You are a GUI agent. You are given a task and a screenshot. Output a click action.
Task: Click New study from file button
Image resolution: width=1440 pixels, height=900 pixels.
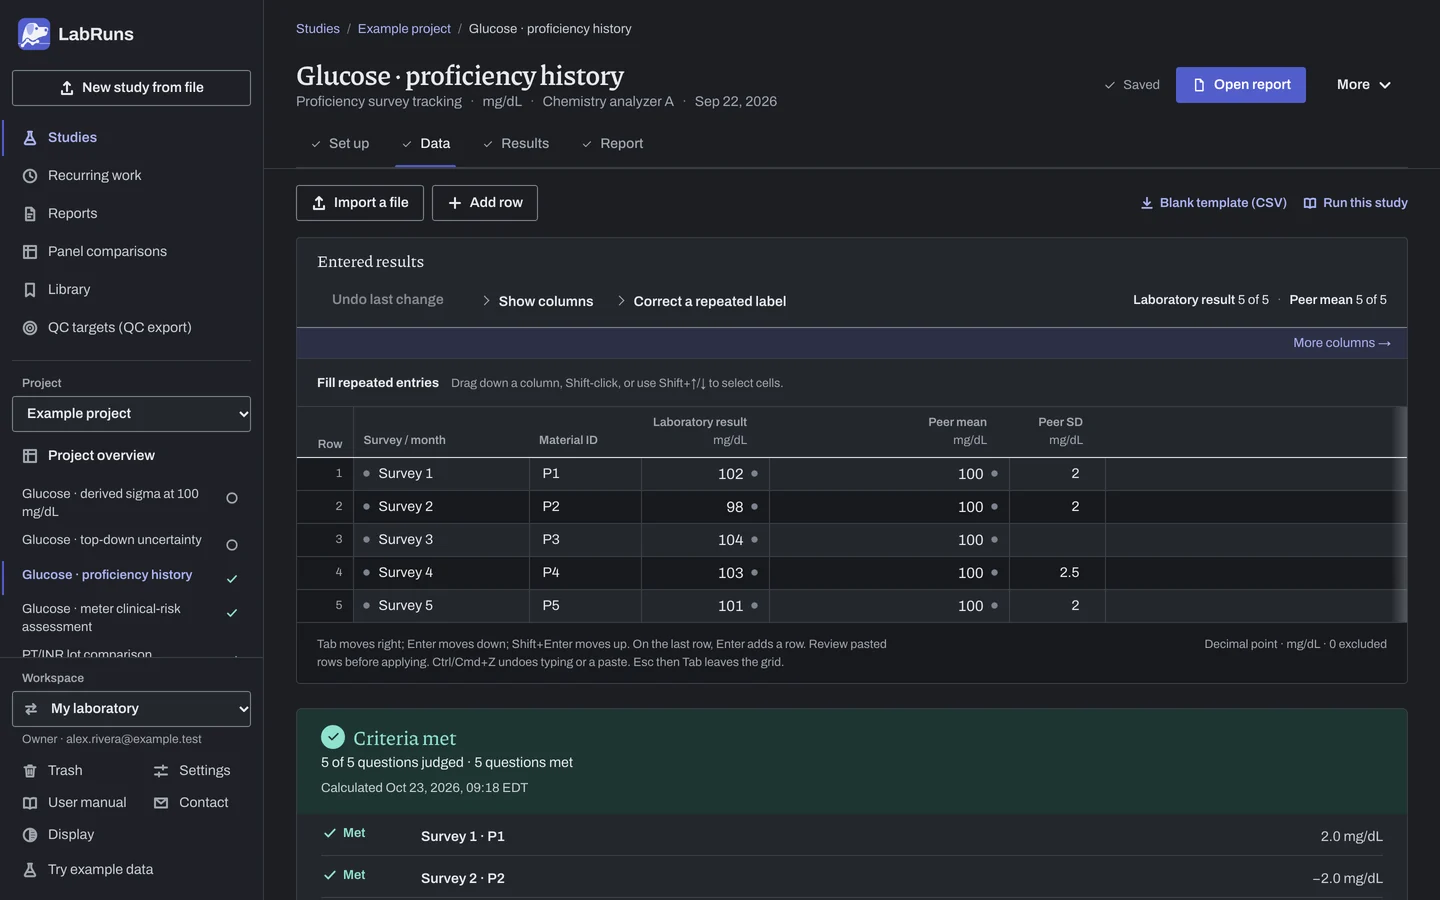[131, 88]
